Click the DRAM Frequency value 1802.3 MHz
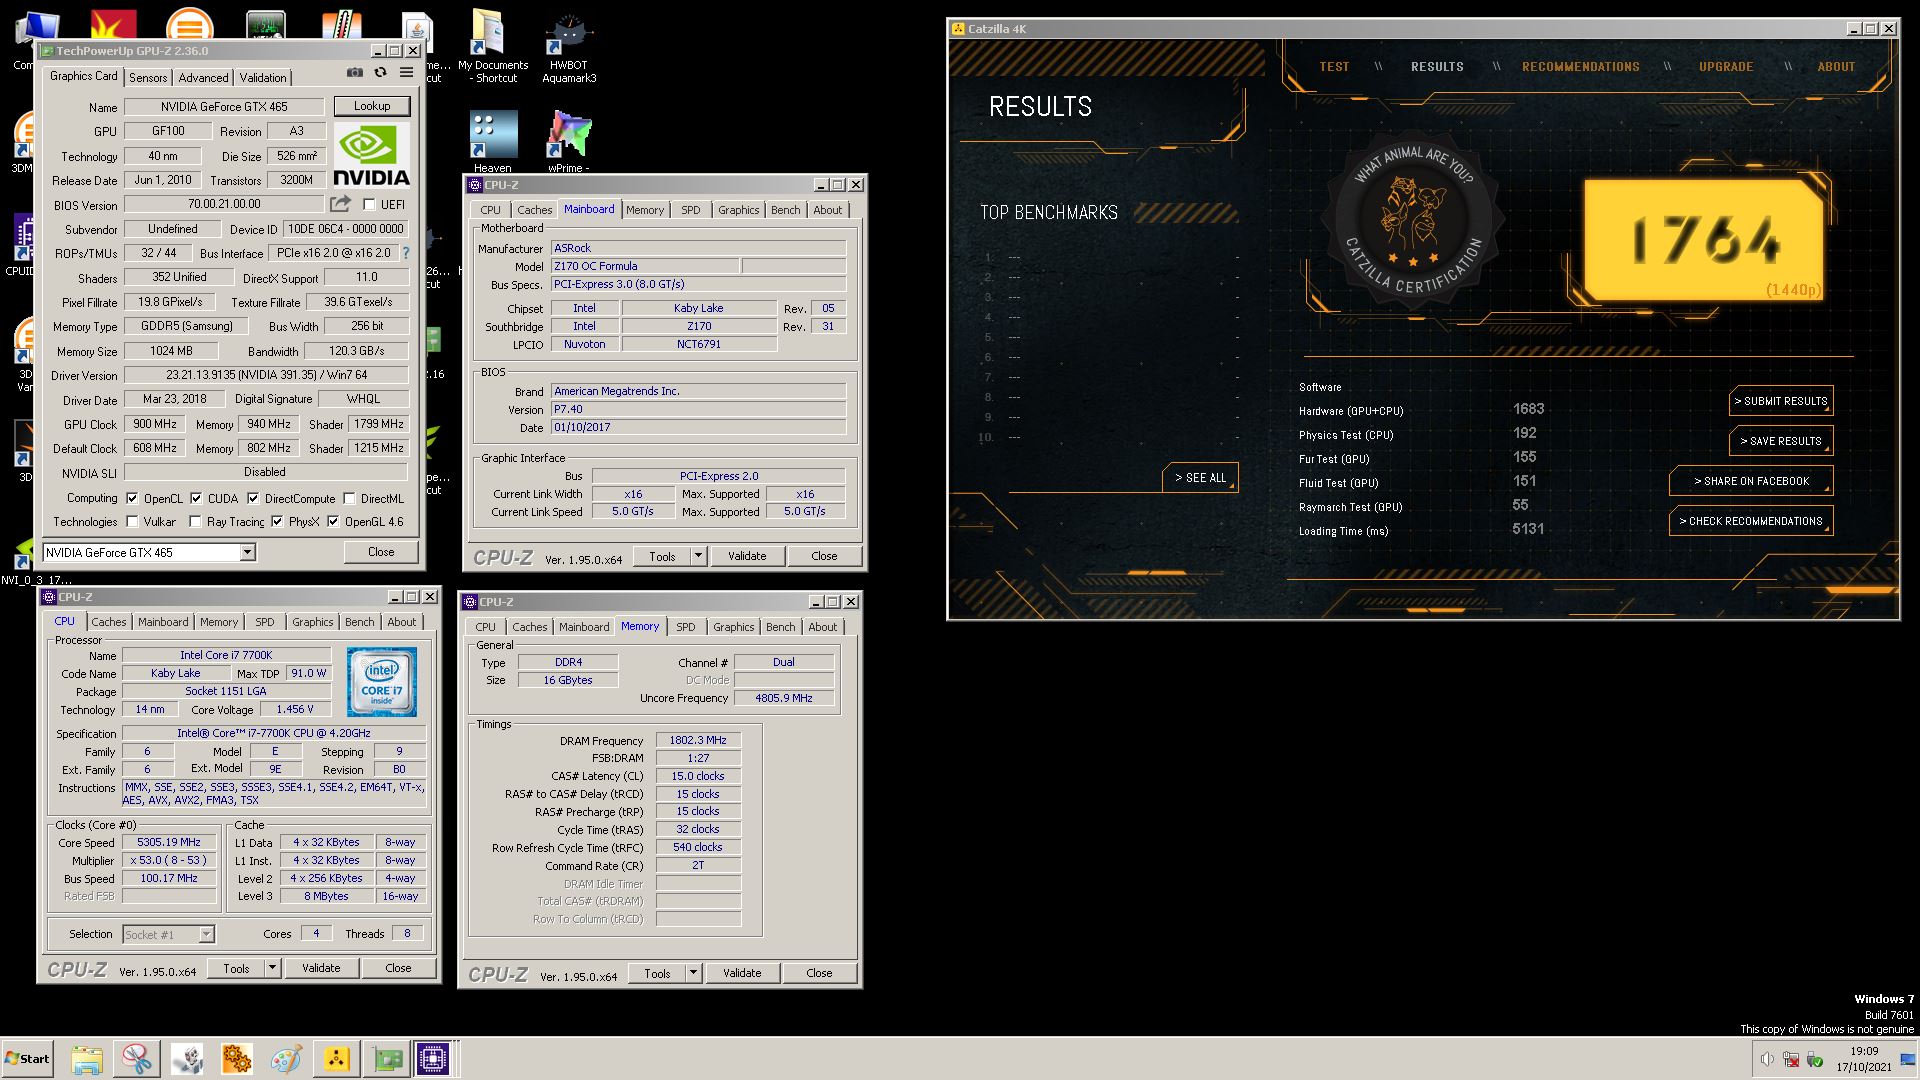 click(x=698, y=740)
